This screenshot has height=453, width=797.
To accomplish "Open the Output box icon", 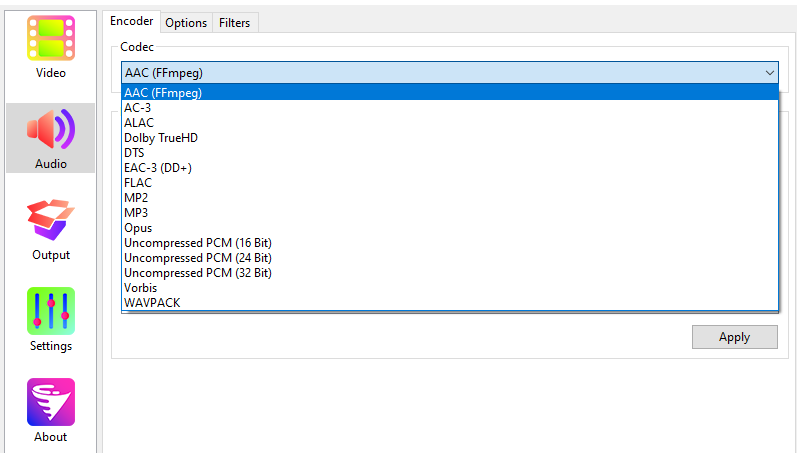I will point(51,220).
